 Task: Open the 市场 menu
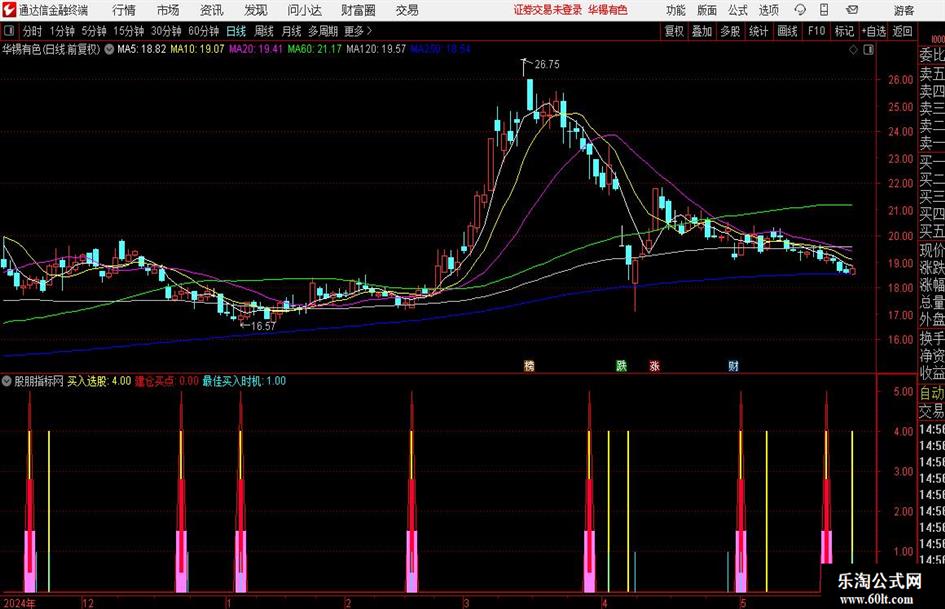pos(168,10)
